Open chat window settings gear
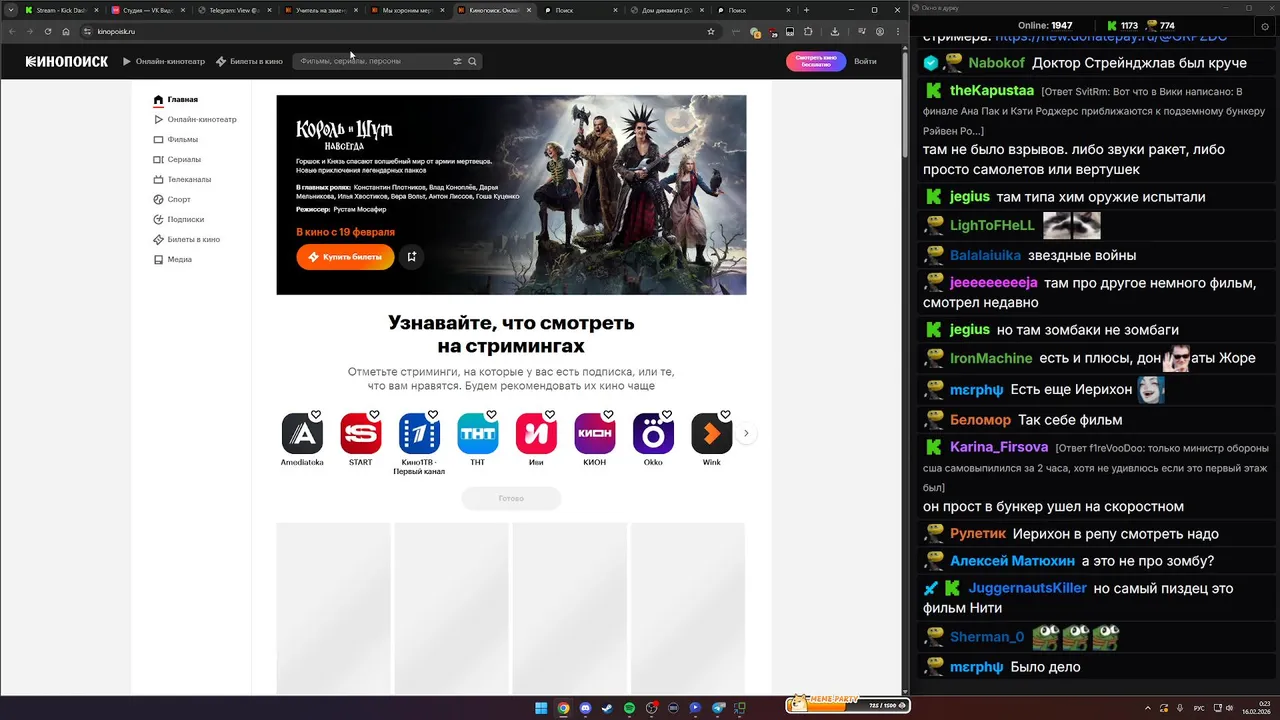This screenshot has width=1280, height=720. (x=1265, y=27)
